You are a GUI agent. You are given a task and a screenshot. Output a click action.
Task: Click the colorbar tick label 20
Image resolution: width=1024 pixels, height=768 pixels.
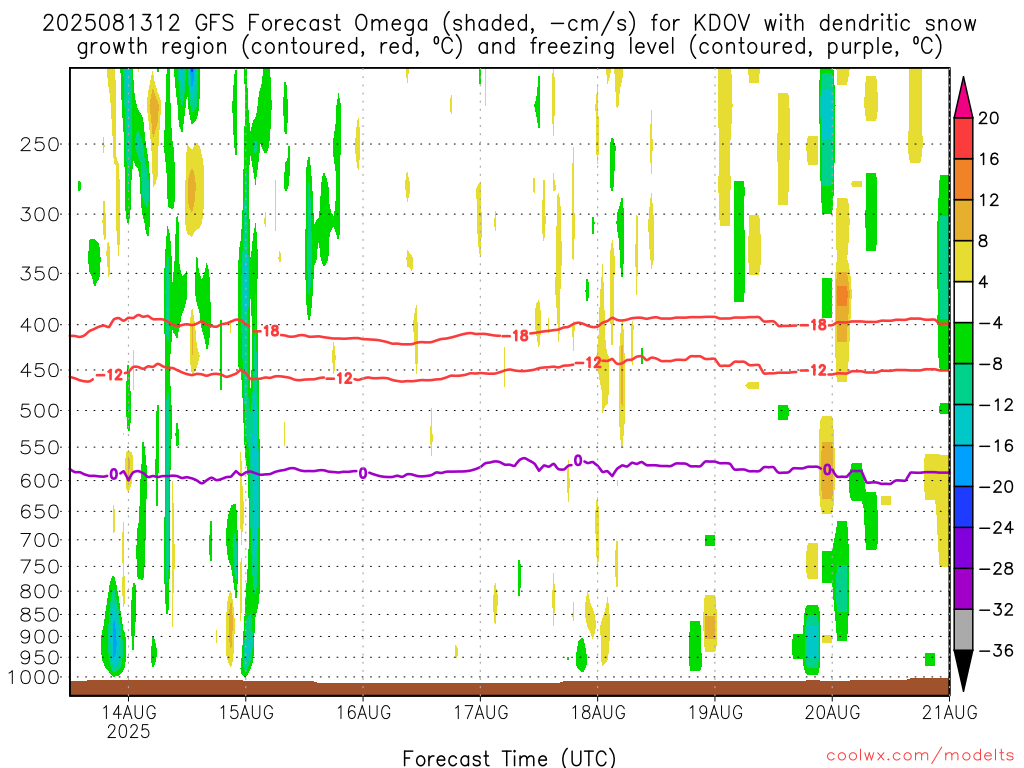tap(989, 118)
